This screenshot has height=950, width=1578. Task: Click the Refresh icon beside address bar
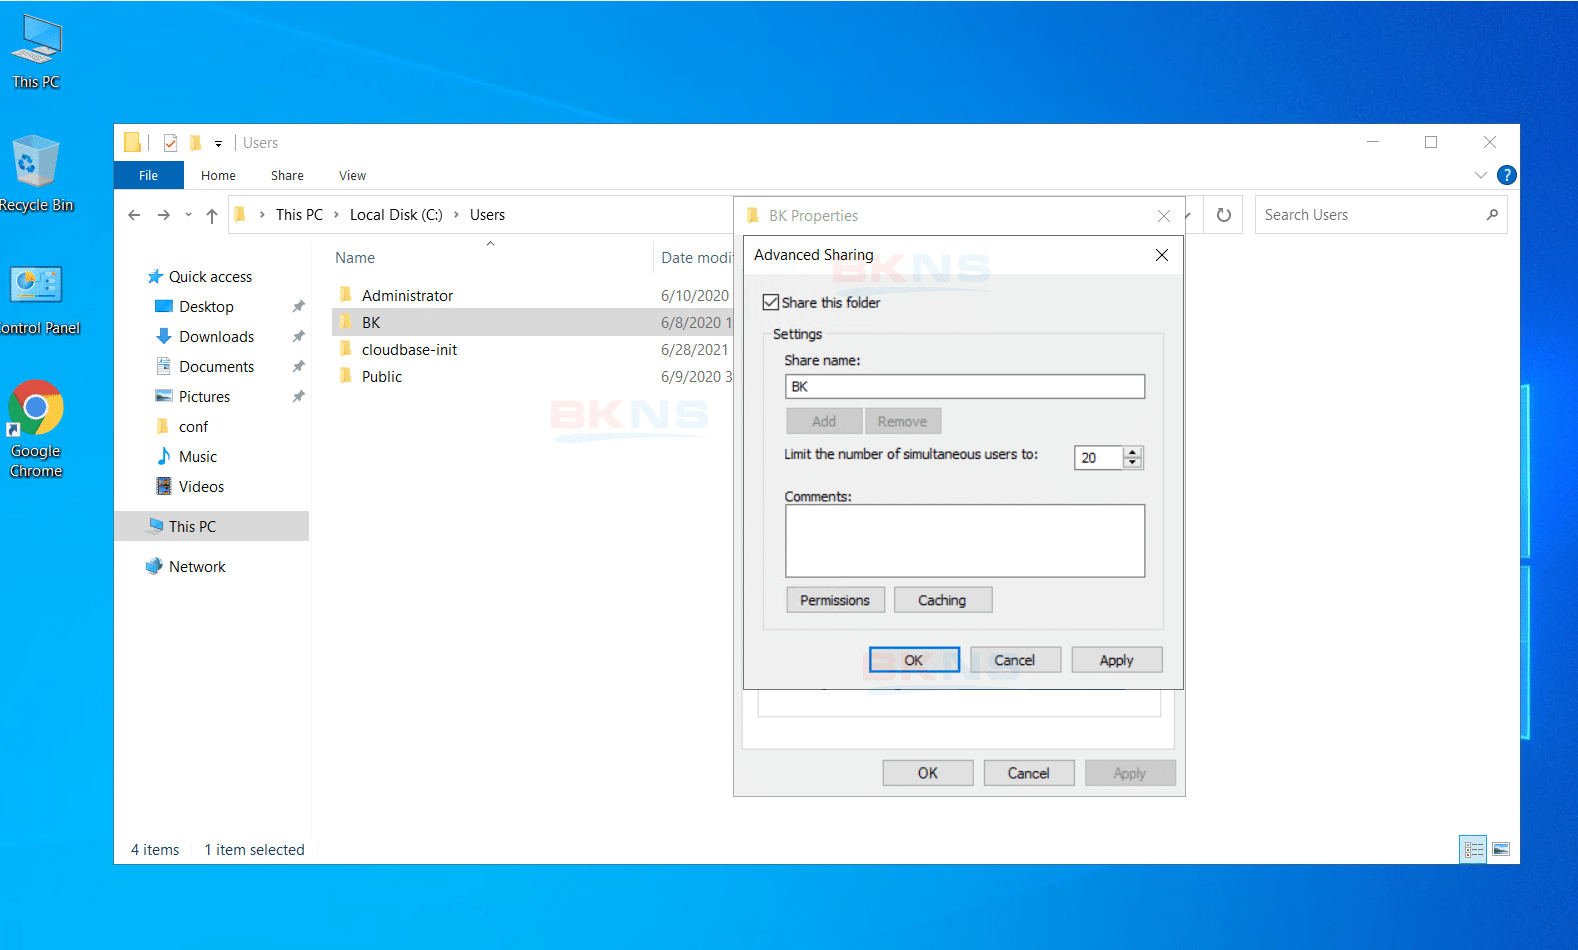coord(1223,215)
